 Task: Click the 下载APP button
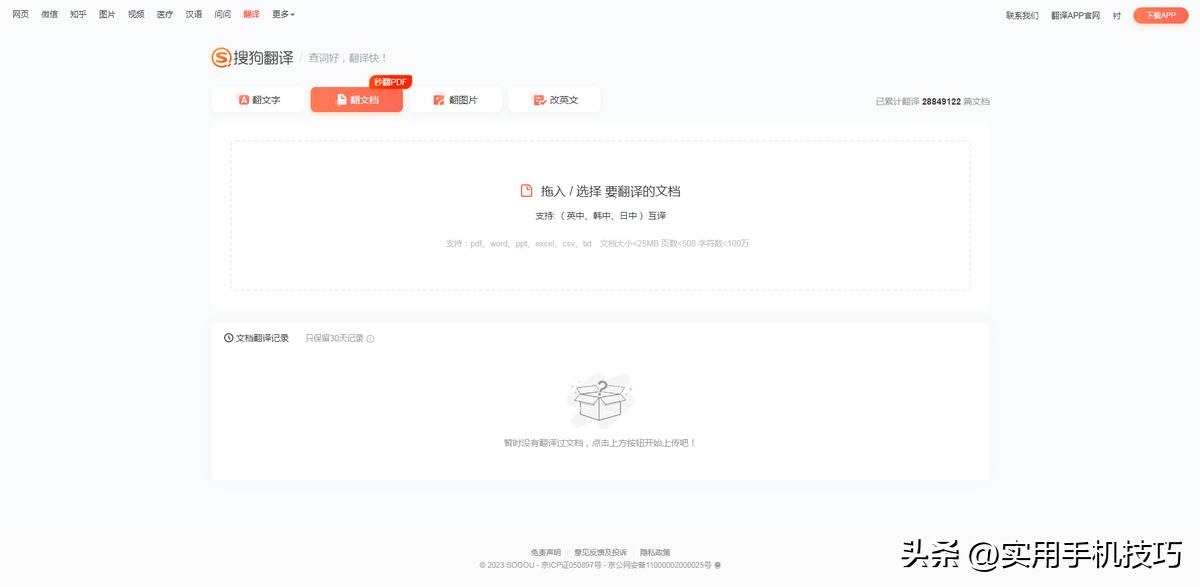tap(1161, 15)
